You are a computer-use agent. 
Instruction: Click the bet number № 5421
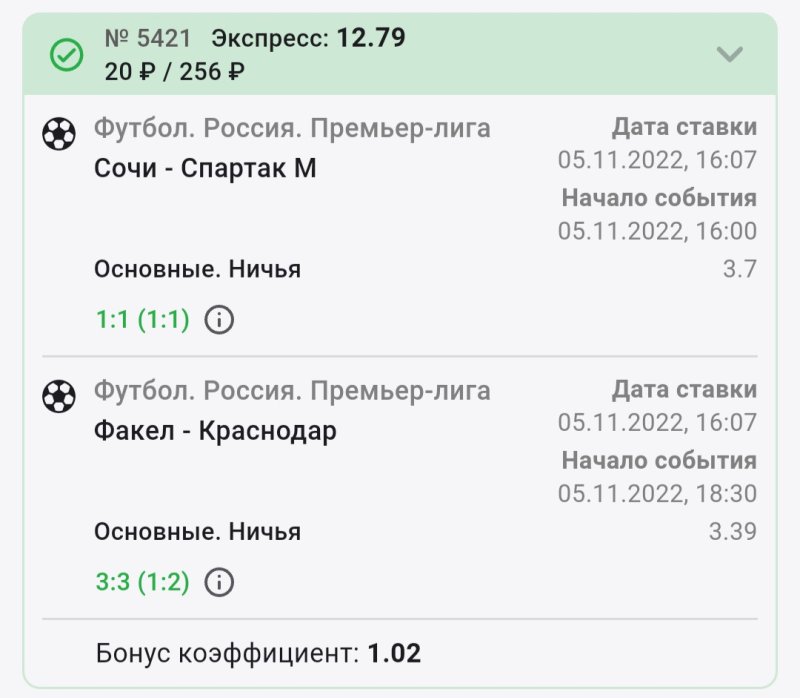pos(147,39)
